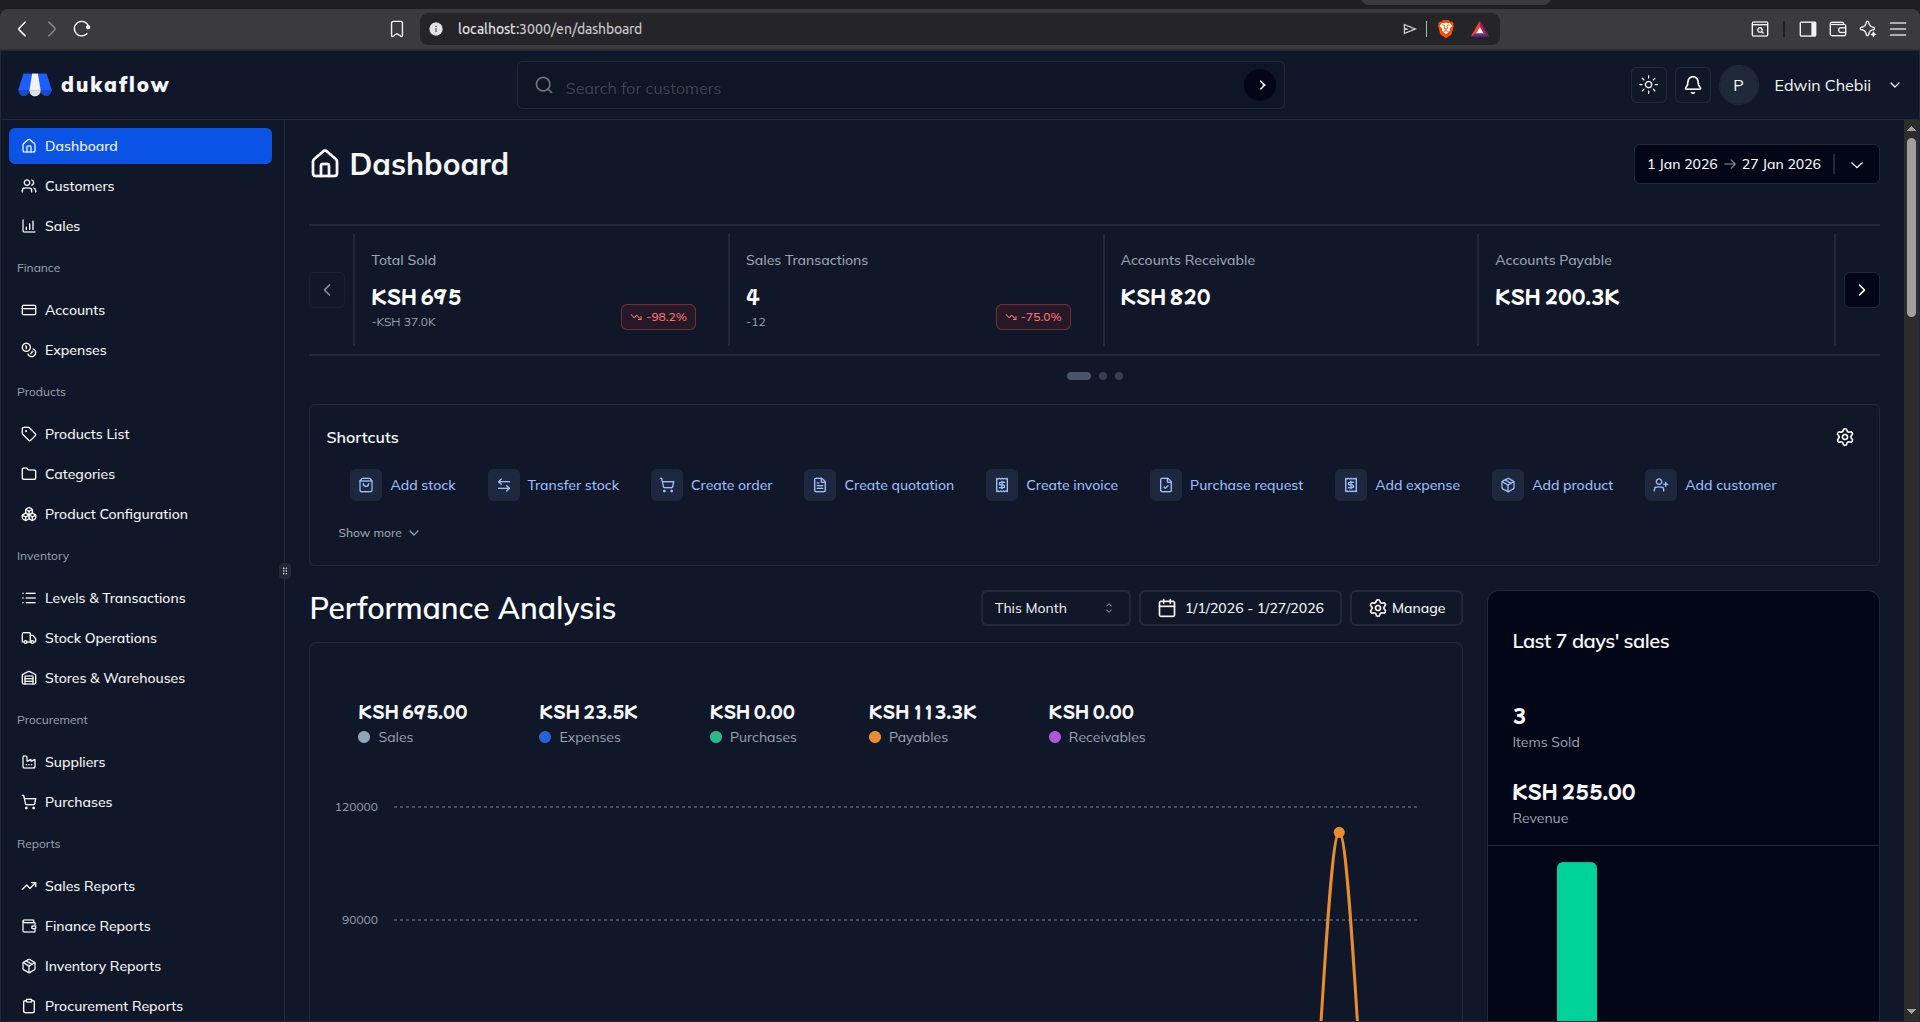
Task: Open Brave Shields lion icon
Action: pos(1445,29)
